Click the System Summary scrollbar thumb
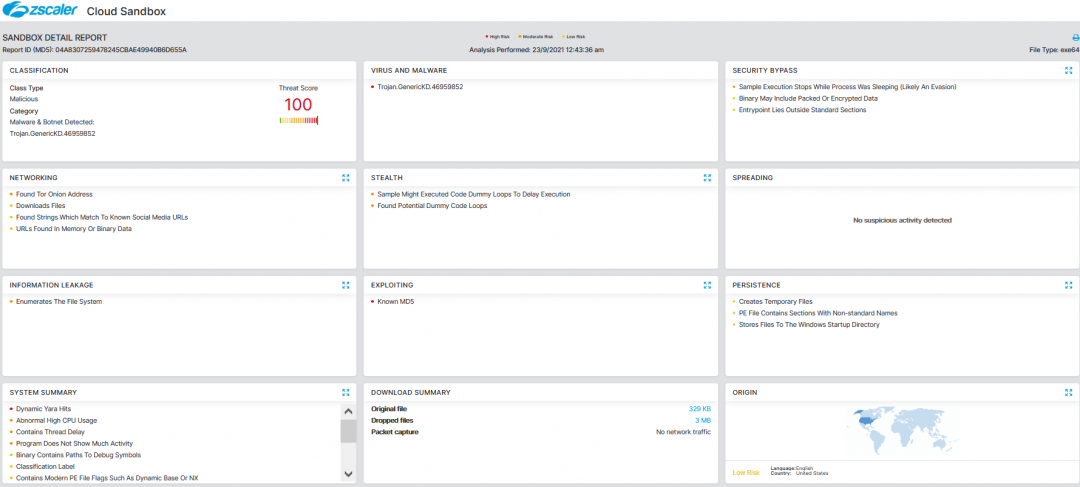Viewport: 1080px width, 487px height. 348,431
